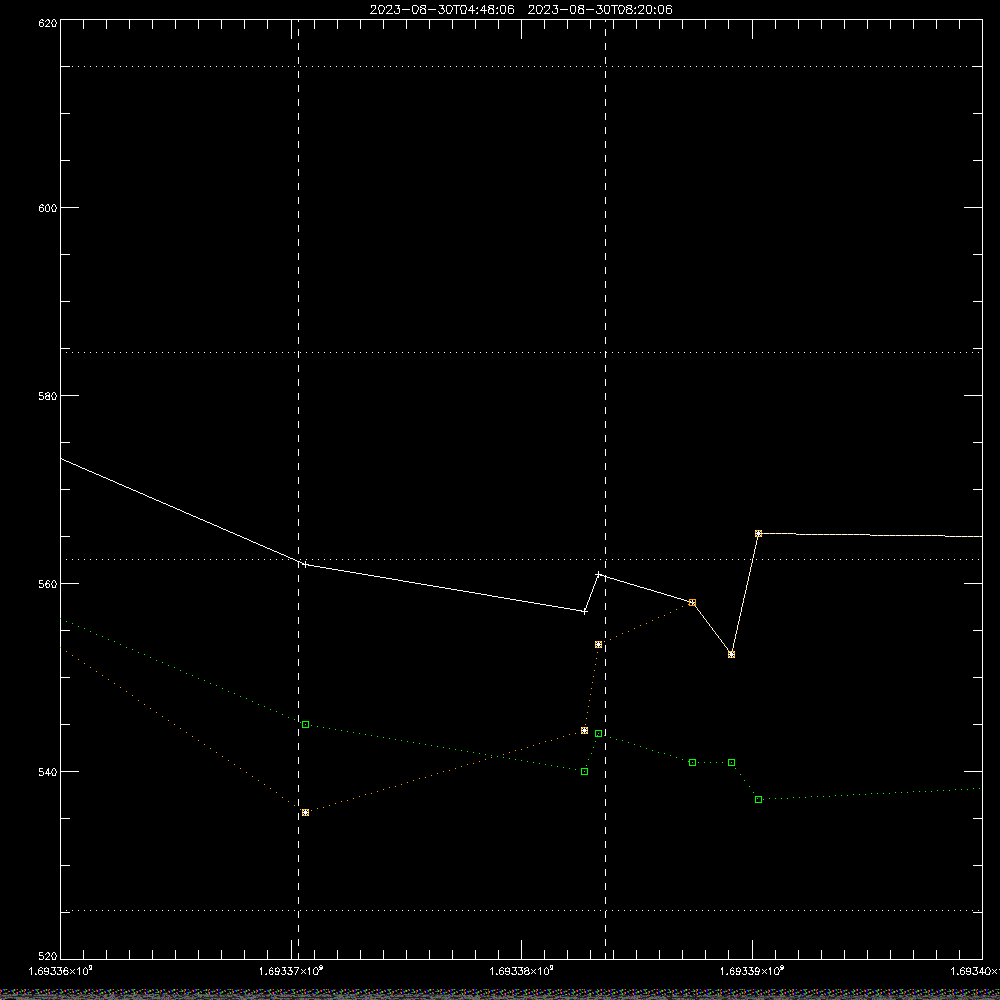This screenshot has height=1000, width=1000.
Task: Select orange marker where dotted orange joins white line
Action: click(693, 603)
